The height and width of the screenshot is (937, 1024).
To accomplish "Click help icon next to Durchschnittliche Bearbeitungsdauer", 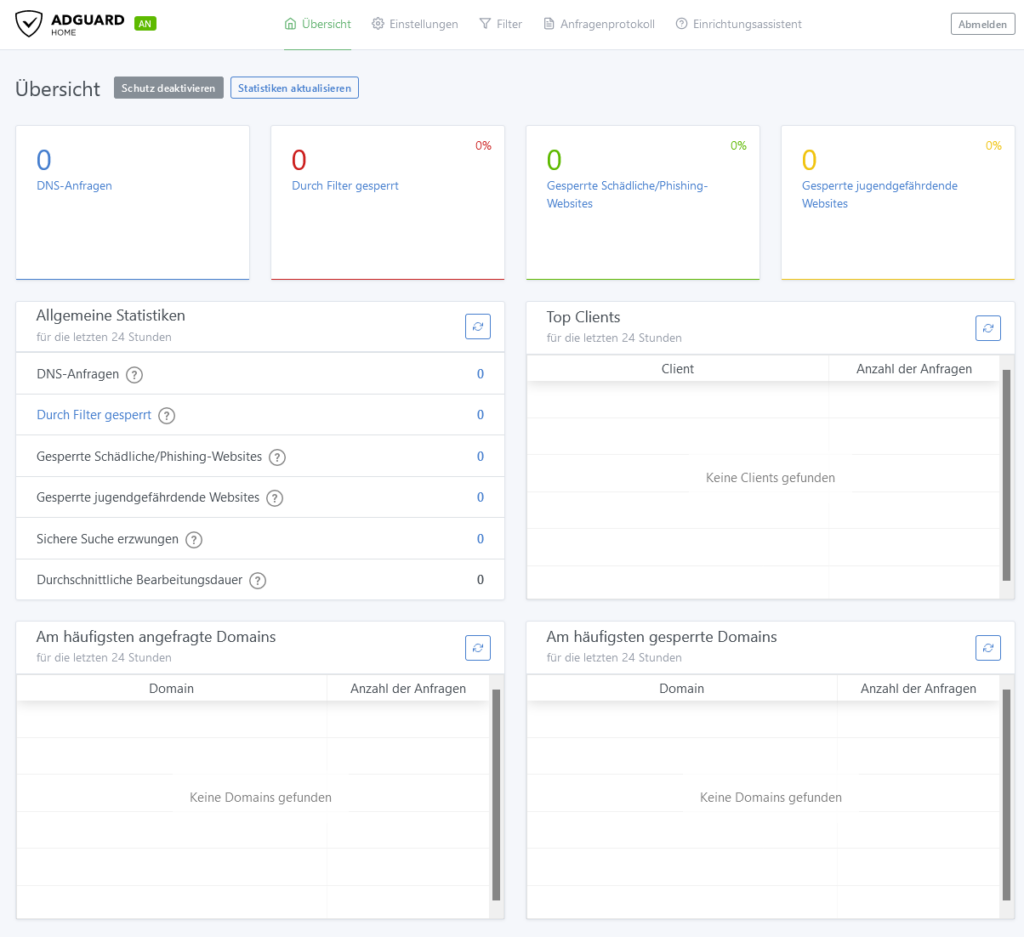I will pos(258,581).
